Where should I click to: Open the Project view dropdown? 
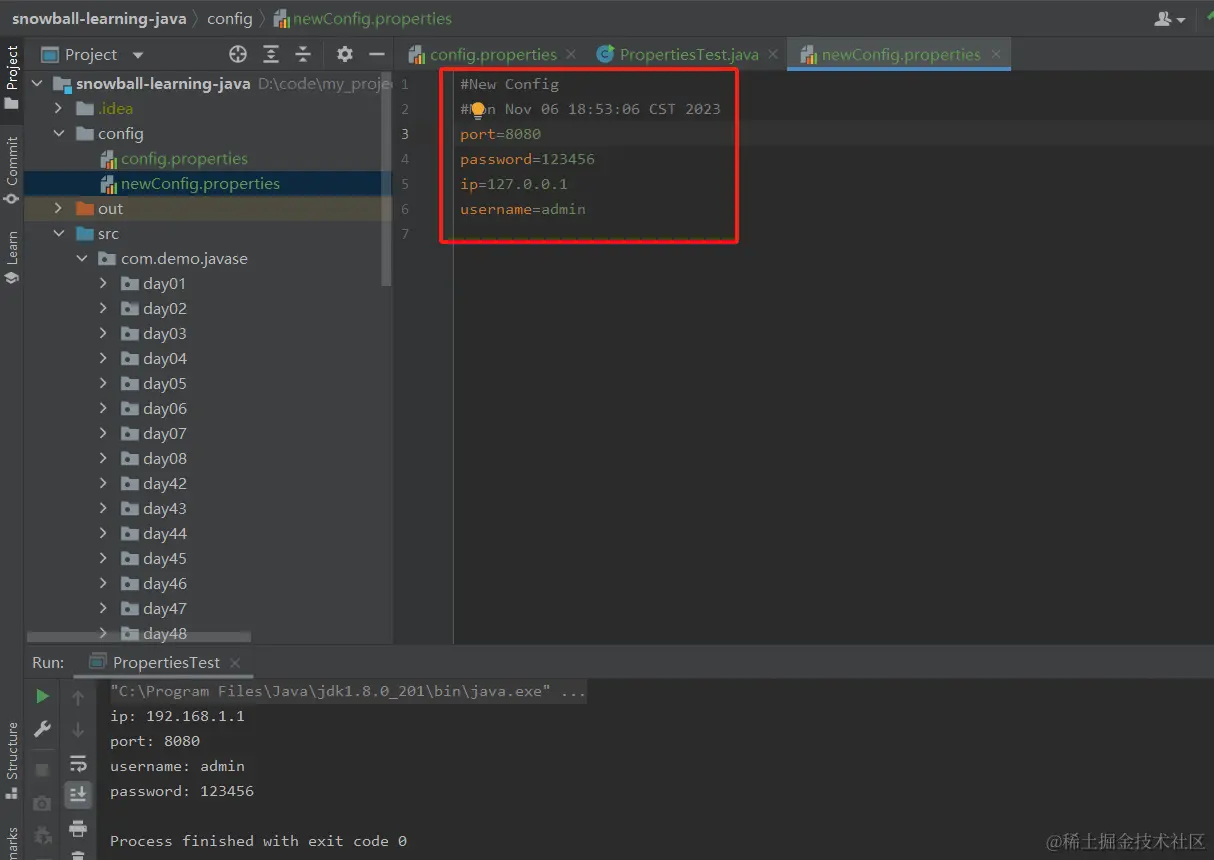click(x=138, y=55)
